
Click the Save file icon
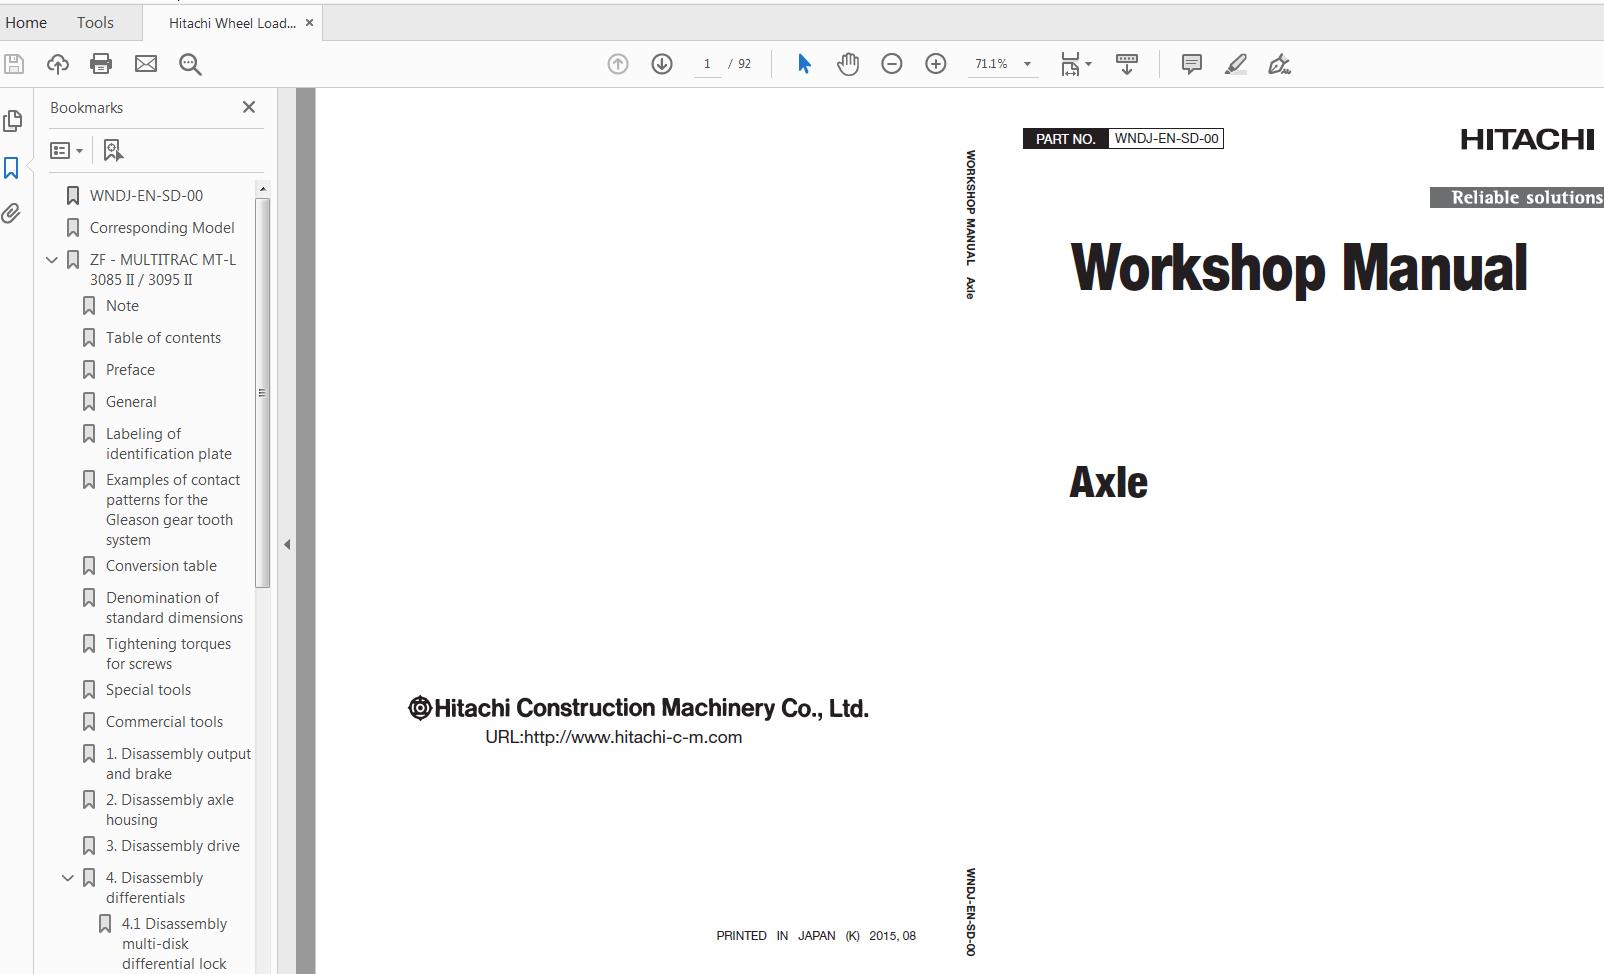coord(14,64)
